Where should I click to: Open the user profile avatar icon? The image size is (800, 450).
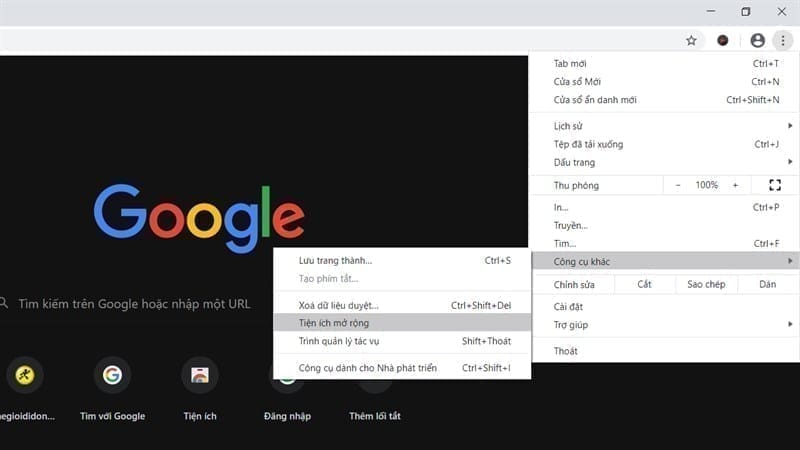click(757, 40)
